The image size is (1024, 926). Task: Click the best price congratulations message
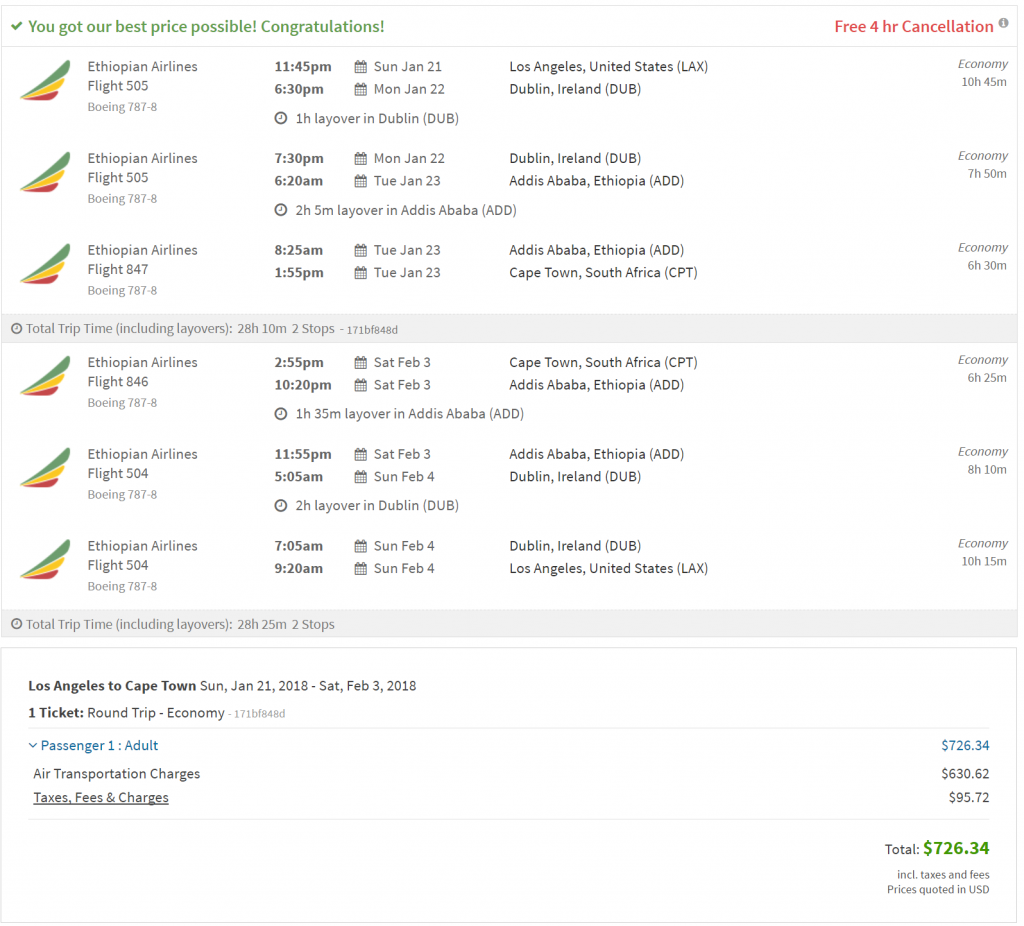point(206,27)
